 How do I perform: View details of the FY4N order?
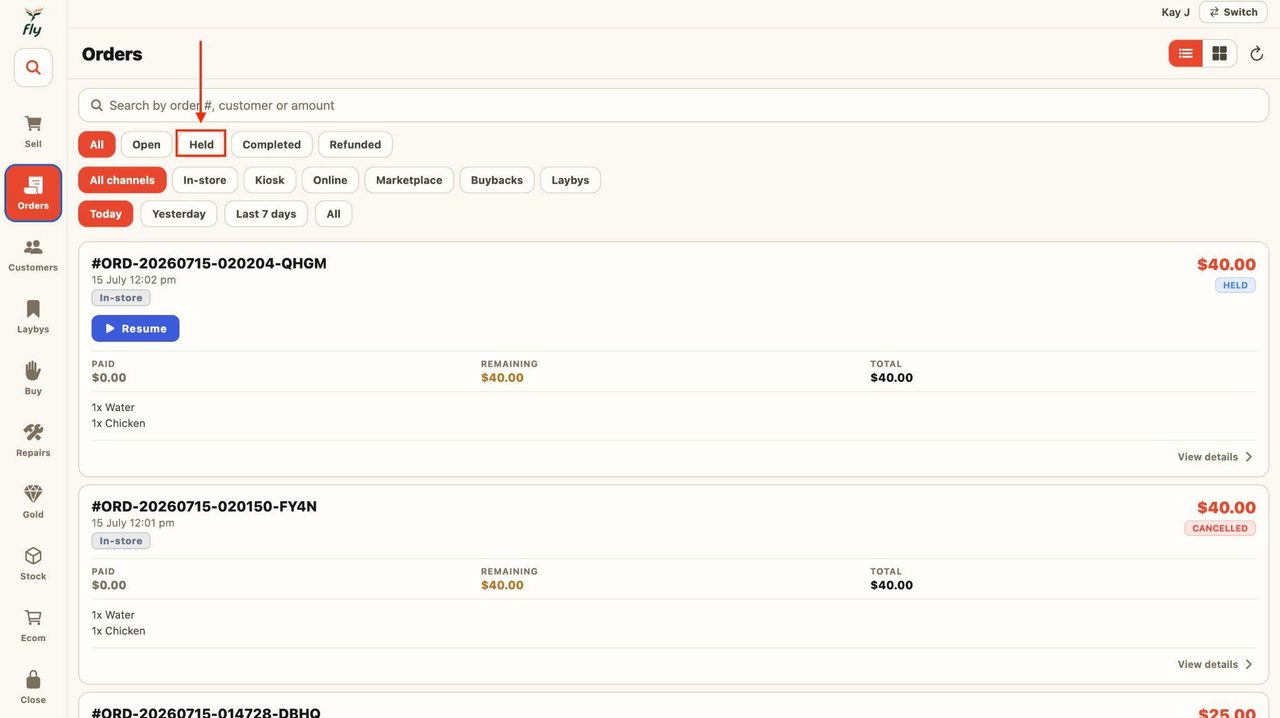pos(1215,664)
